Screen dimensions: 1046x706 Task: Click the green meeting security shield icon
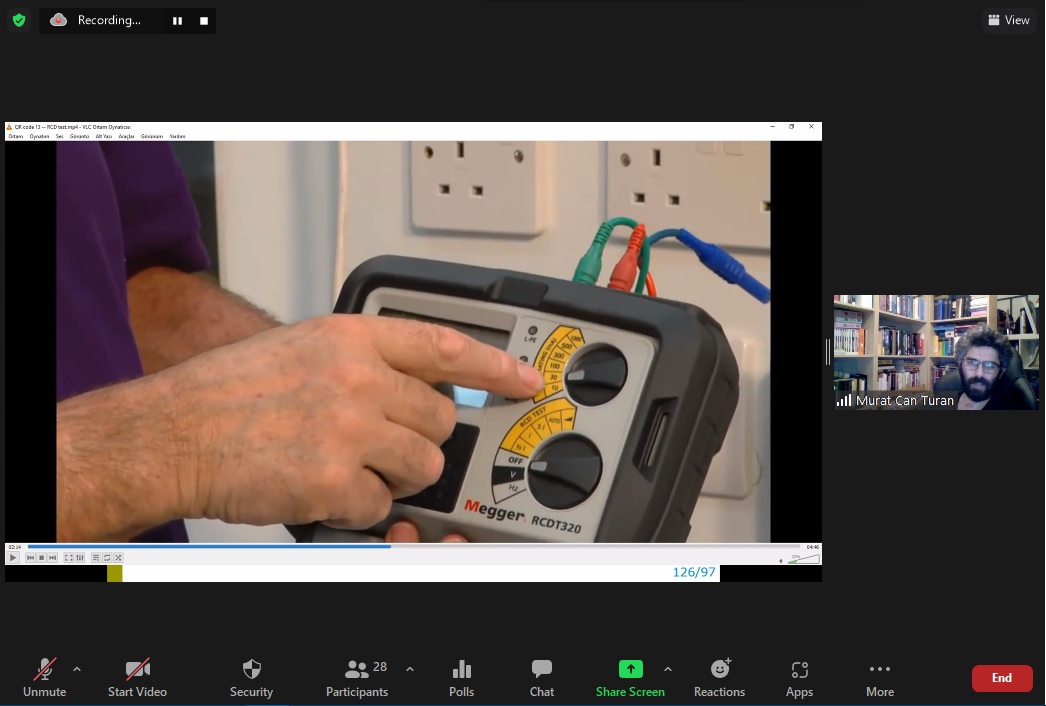point(19,20)
